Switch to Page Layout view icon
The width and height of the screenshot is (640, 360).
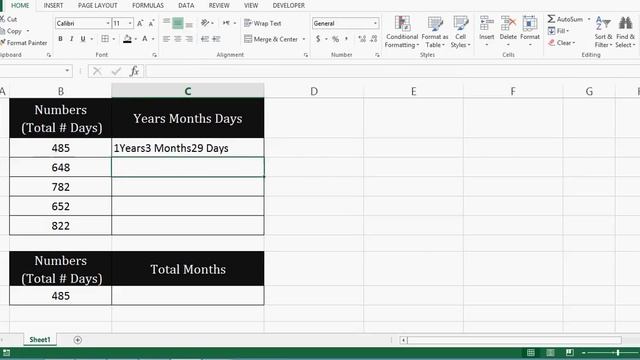pos(550,353)
